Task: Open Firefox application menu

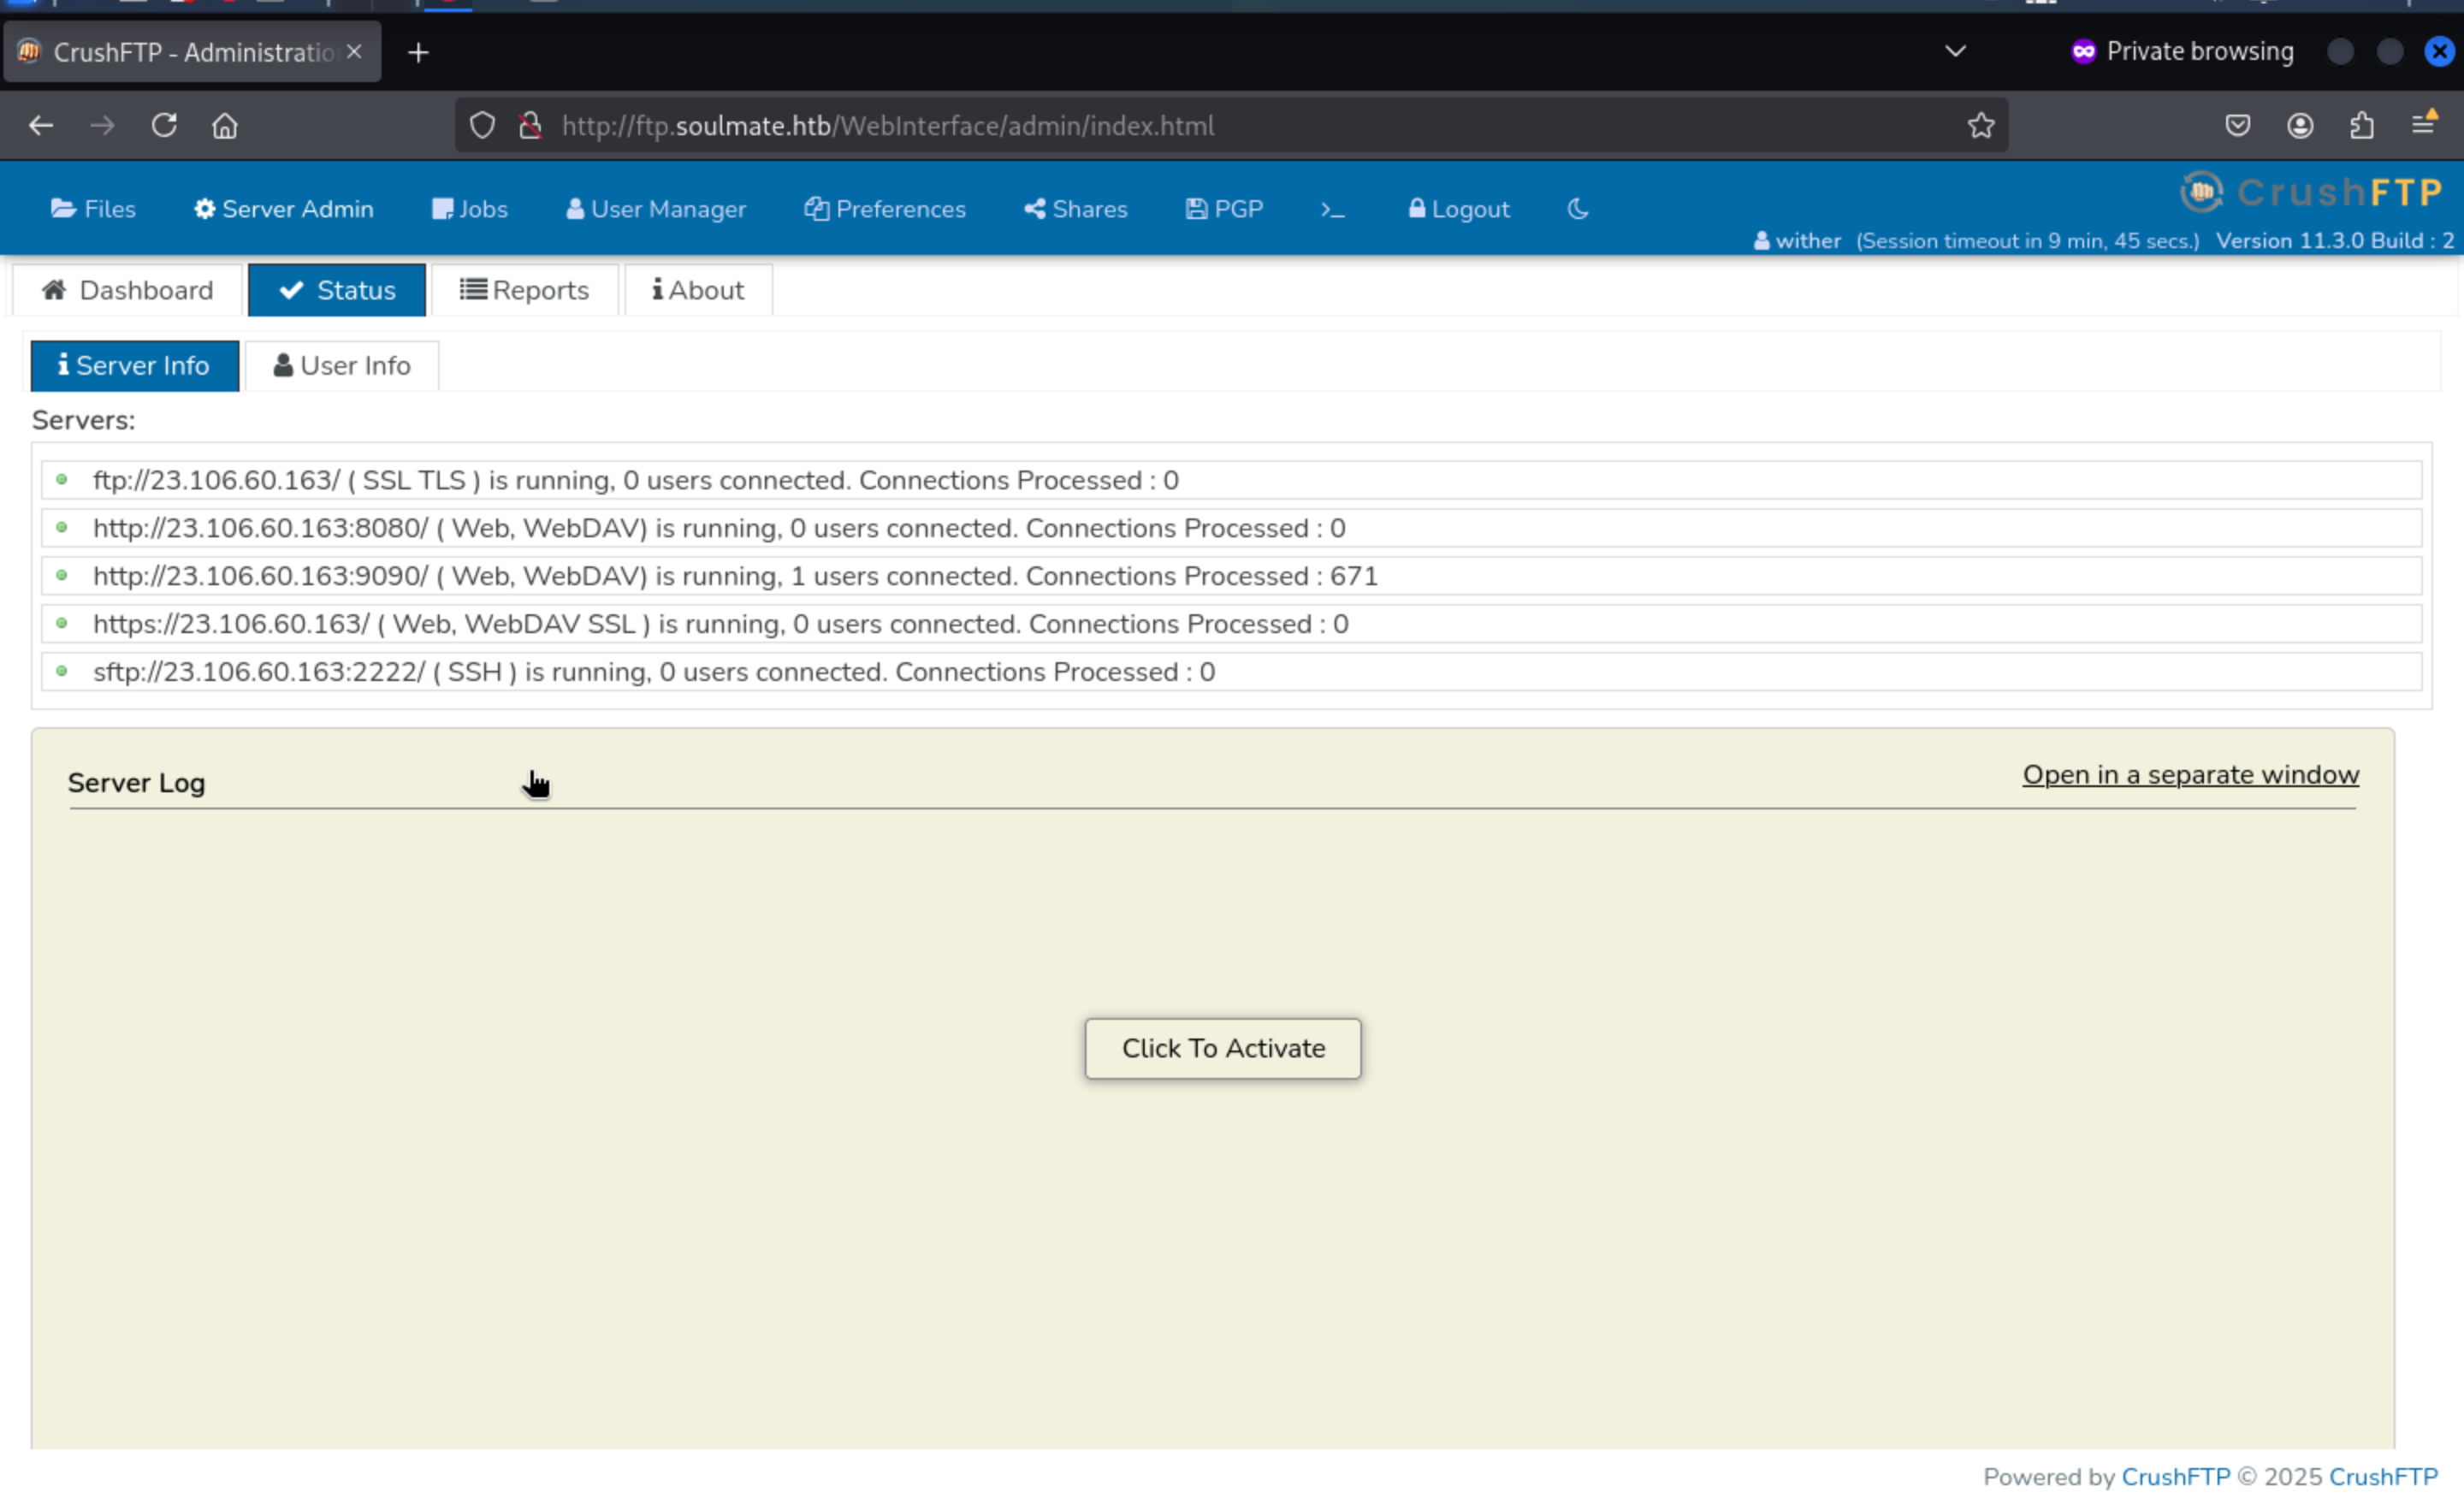Action: pyautogui.click(x=2423, y=125)
